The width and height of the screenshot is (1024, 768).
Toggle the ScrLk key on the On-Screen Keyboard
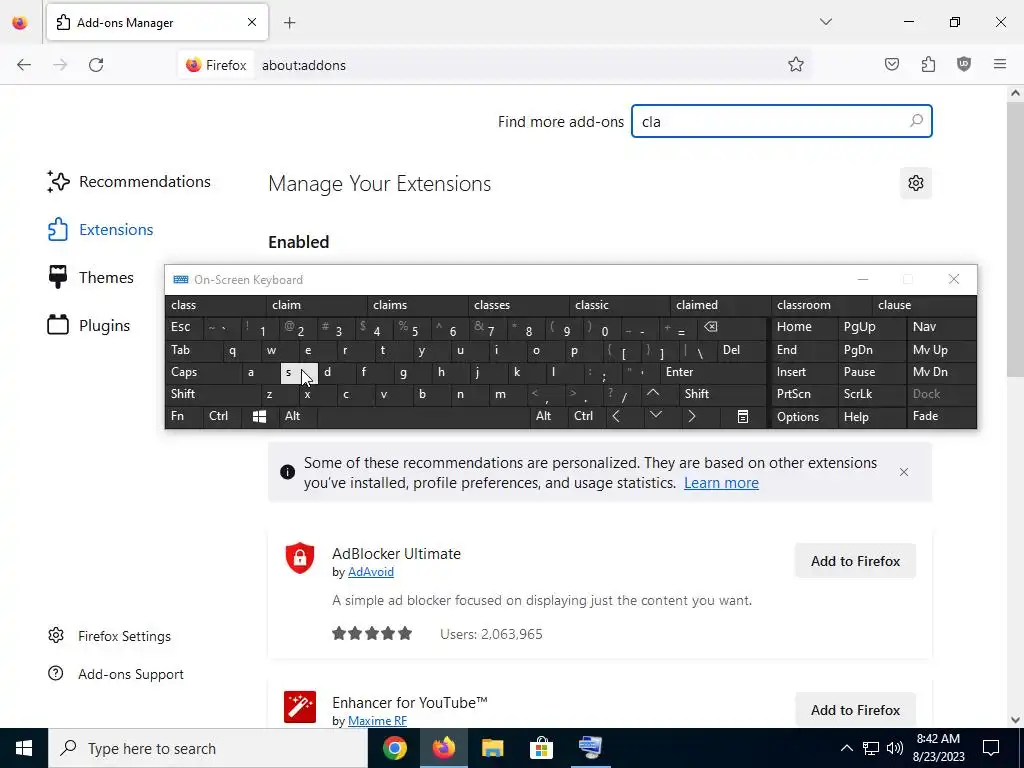[872, 394]
